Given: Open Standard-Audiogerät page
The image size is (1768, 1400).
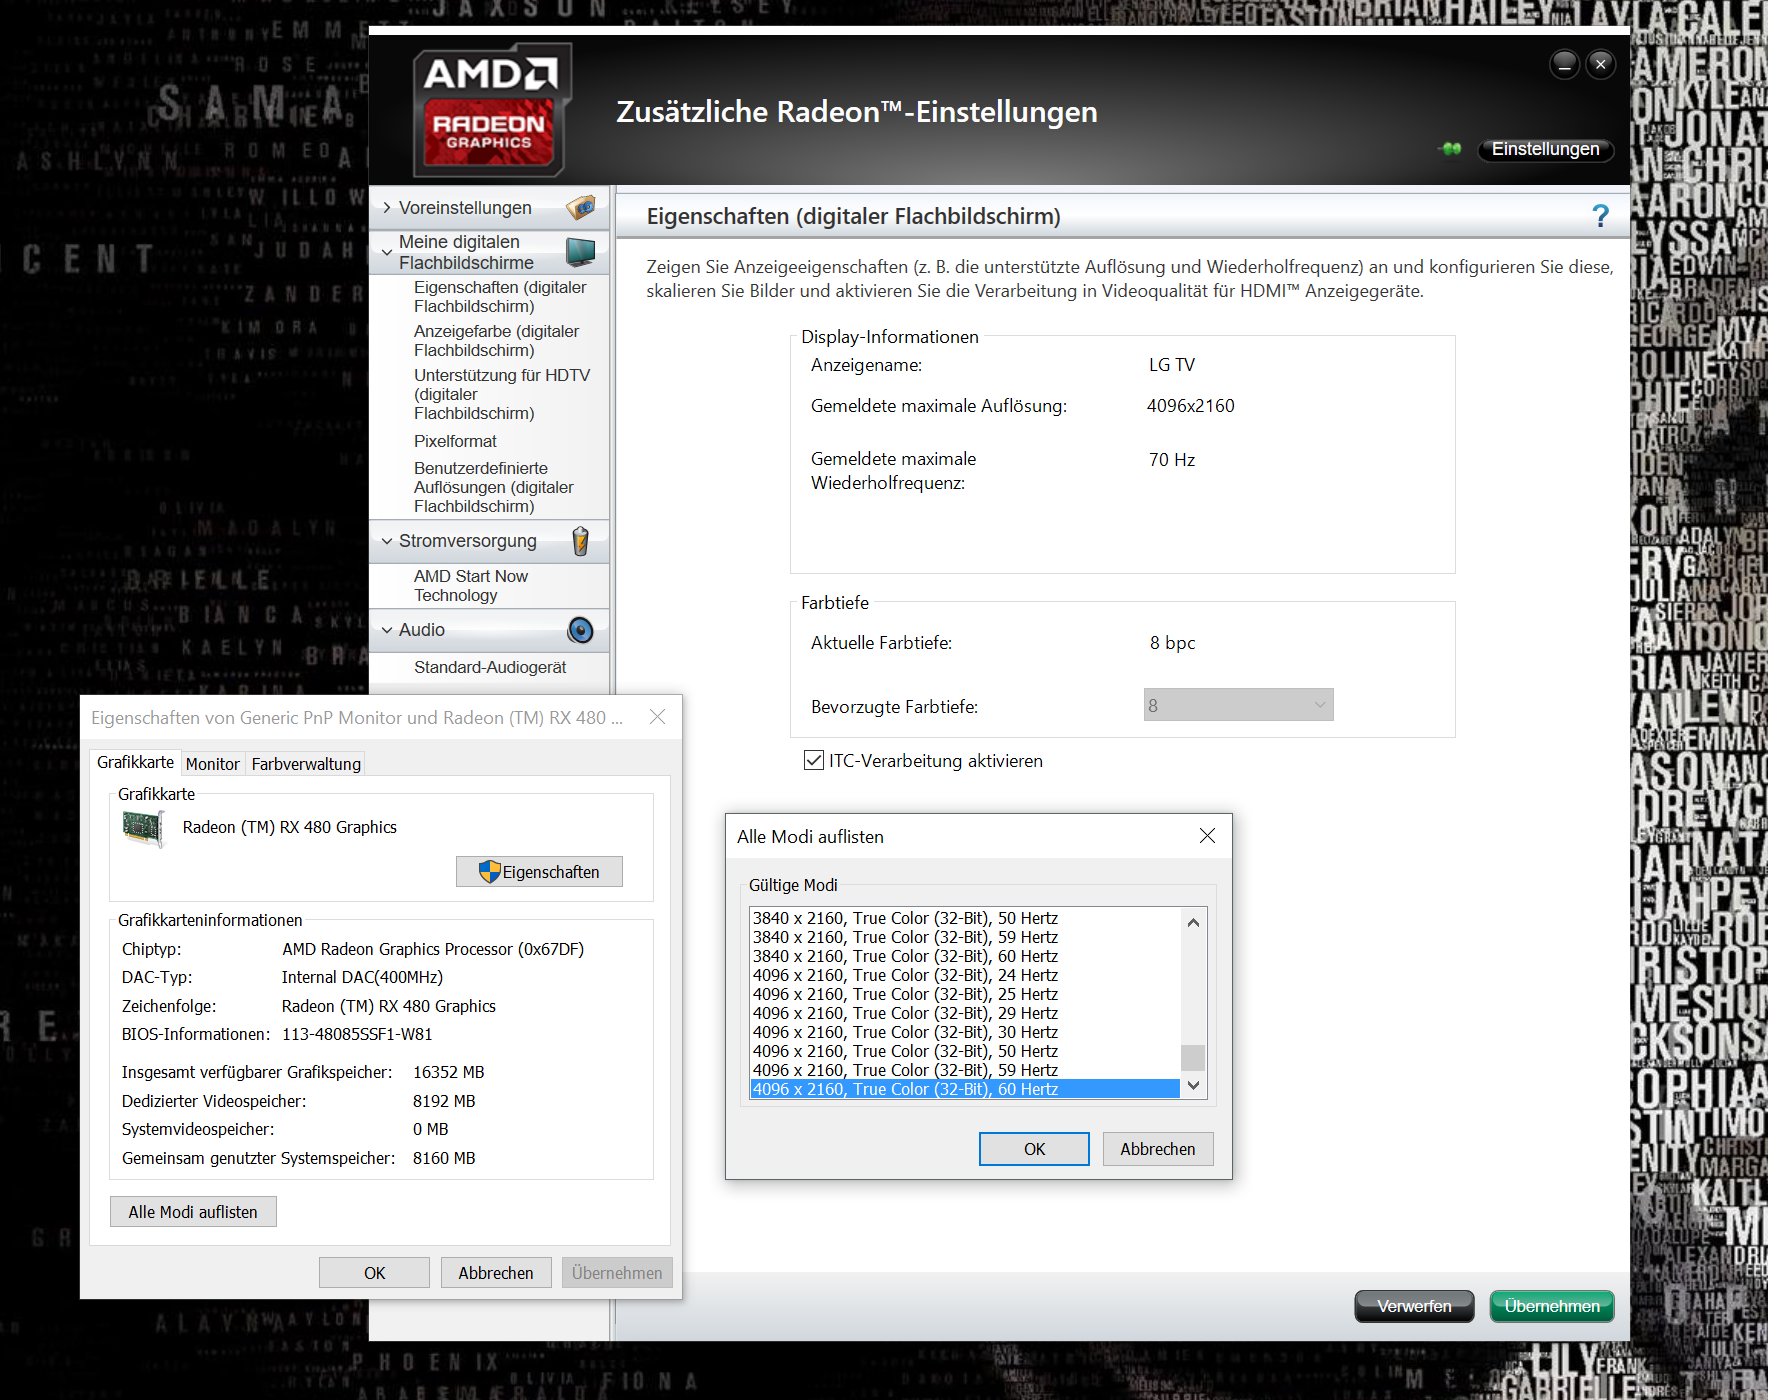Looking at the screenshot, I should pos(490,667).
